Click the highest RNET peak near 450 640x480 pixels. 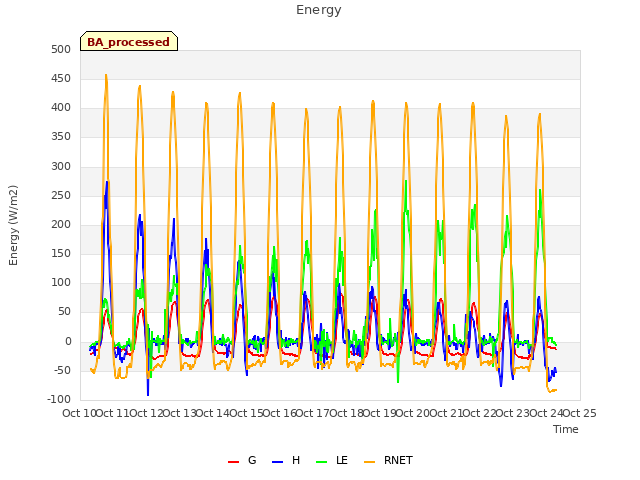106,76
